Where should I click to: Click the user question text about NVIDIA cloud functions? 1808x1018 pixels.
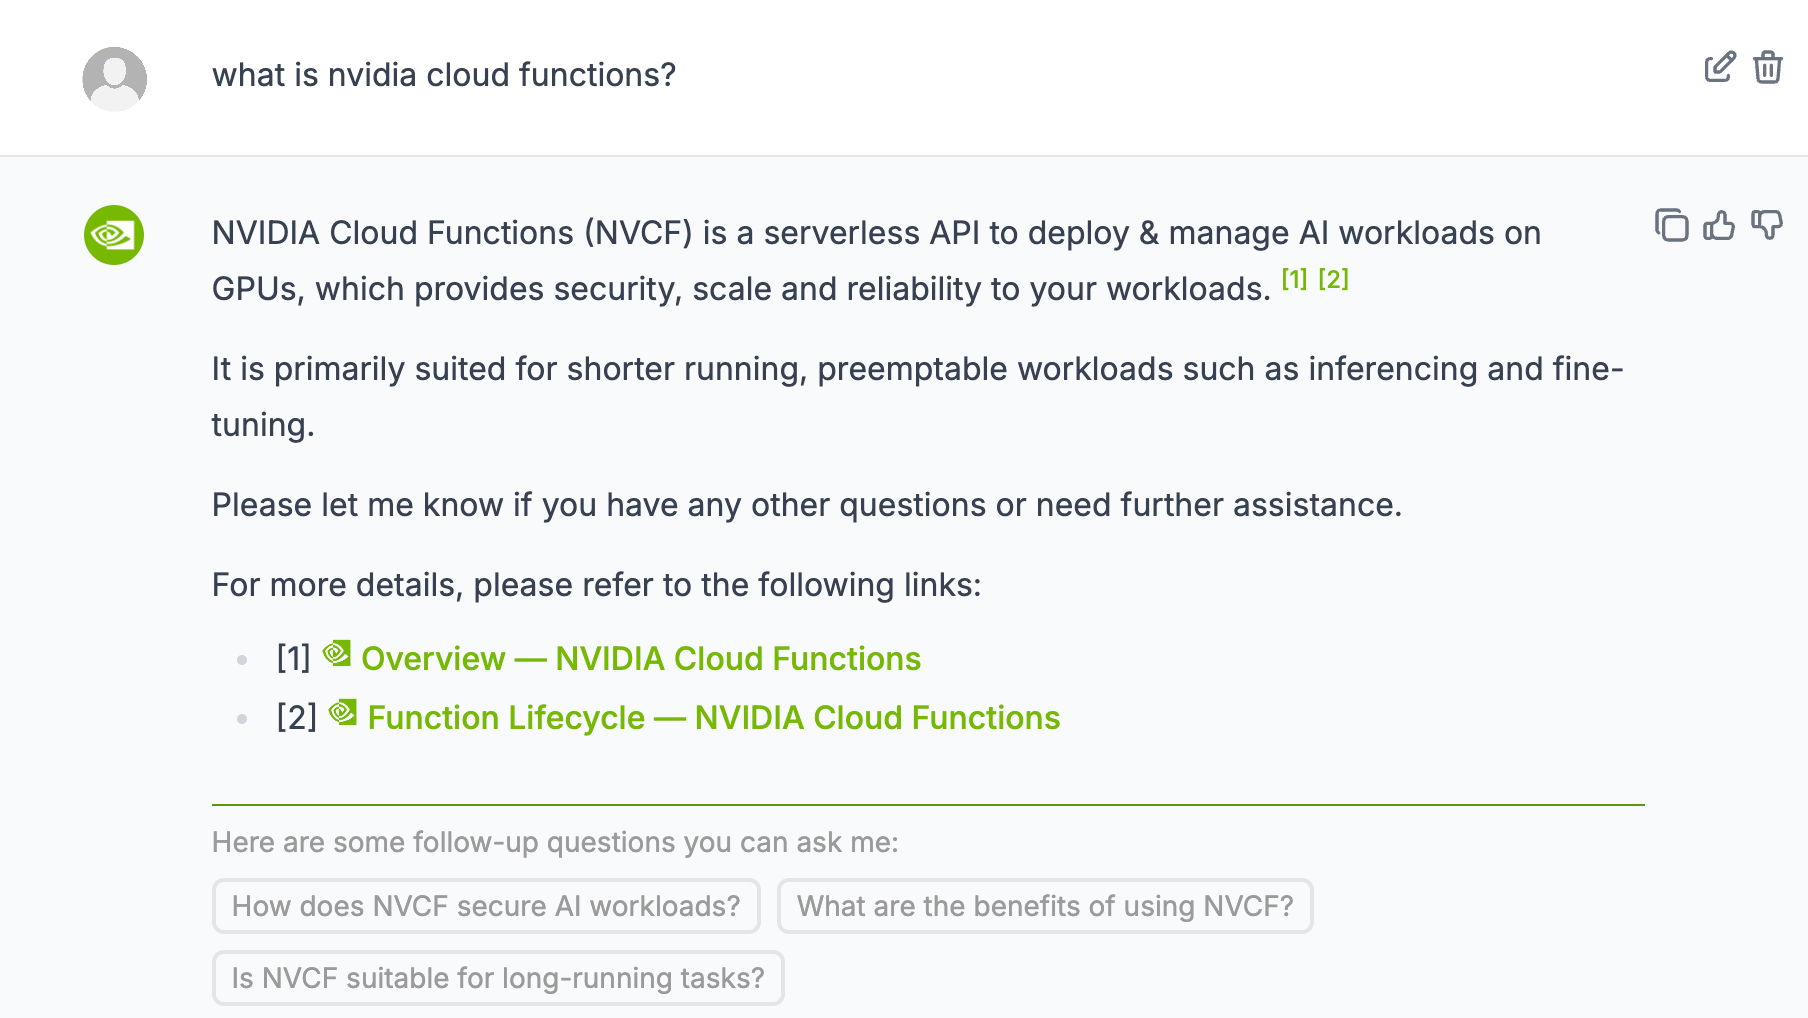(x=444, y=75)
